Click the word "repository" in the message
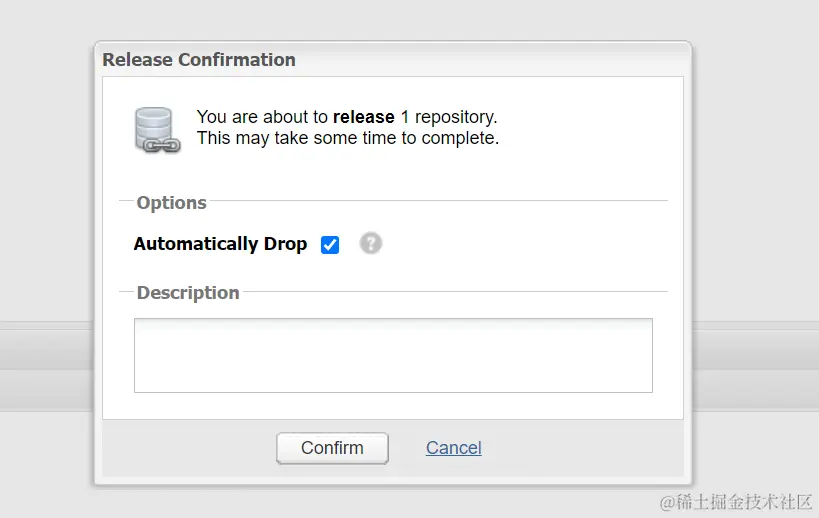This screenshot has width=819, height=518. tap(455, 117)
